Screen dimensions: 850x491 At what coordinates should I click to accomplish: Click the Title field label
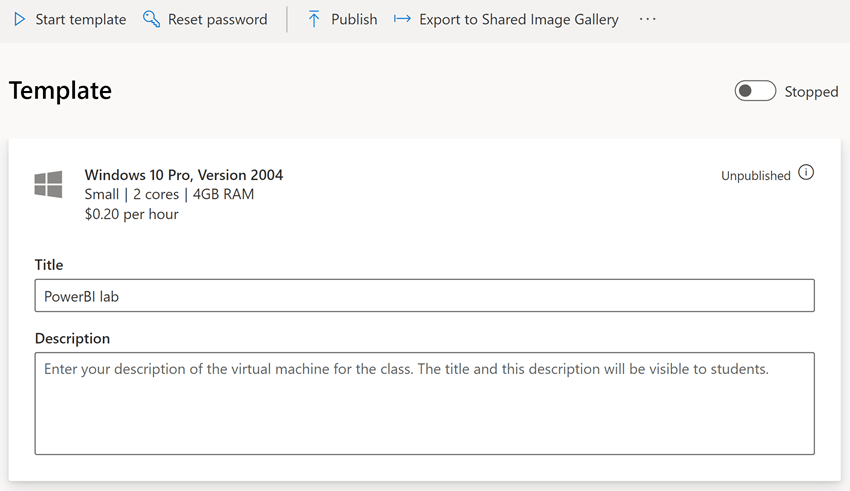[x=49, y=264]
